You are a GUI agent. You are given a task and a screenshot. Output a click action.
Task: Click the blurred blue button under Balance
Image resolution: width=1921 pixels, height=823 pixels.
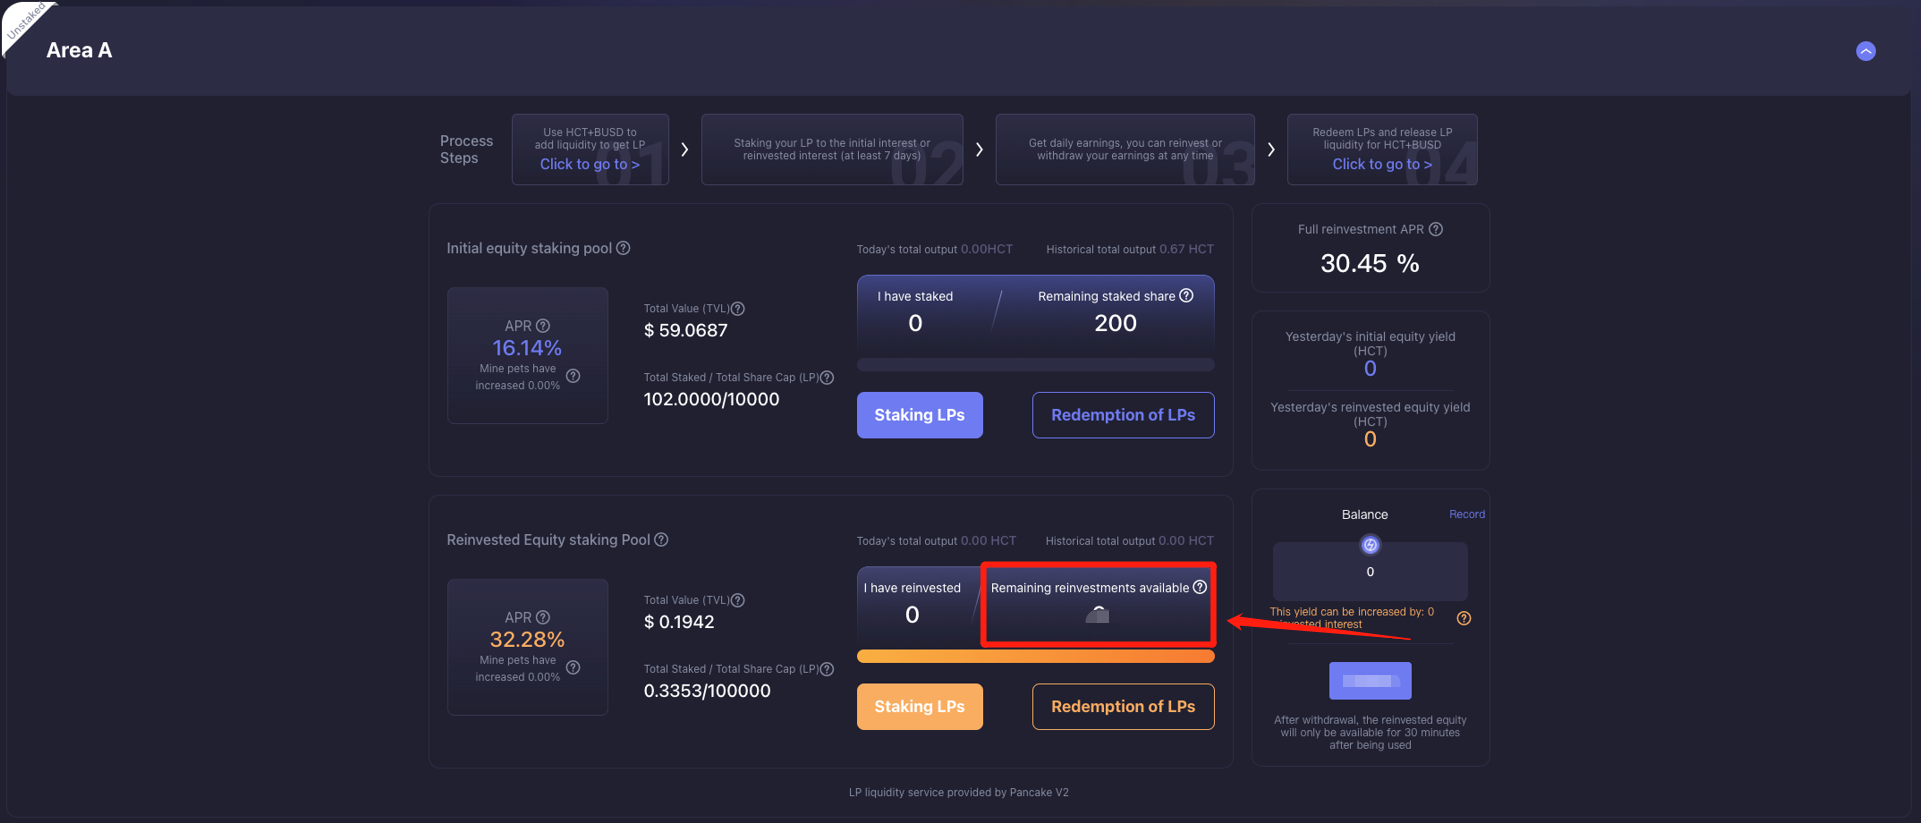[1370, 681]
